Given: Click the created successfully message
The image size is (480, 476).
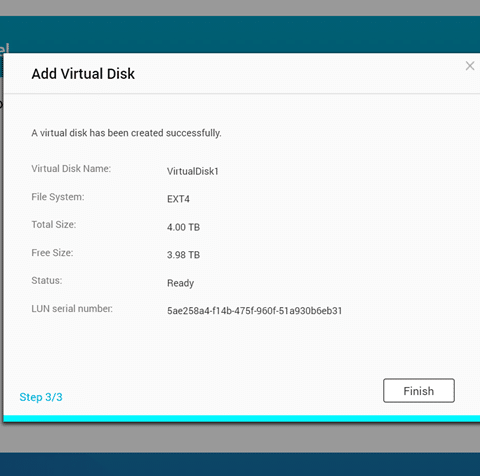Looking at the screenshot, I should click(x=126, y=133).
